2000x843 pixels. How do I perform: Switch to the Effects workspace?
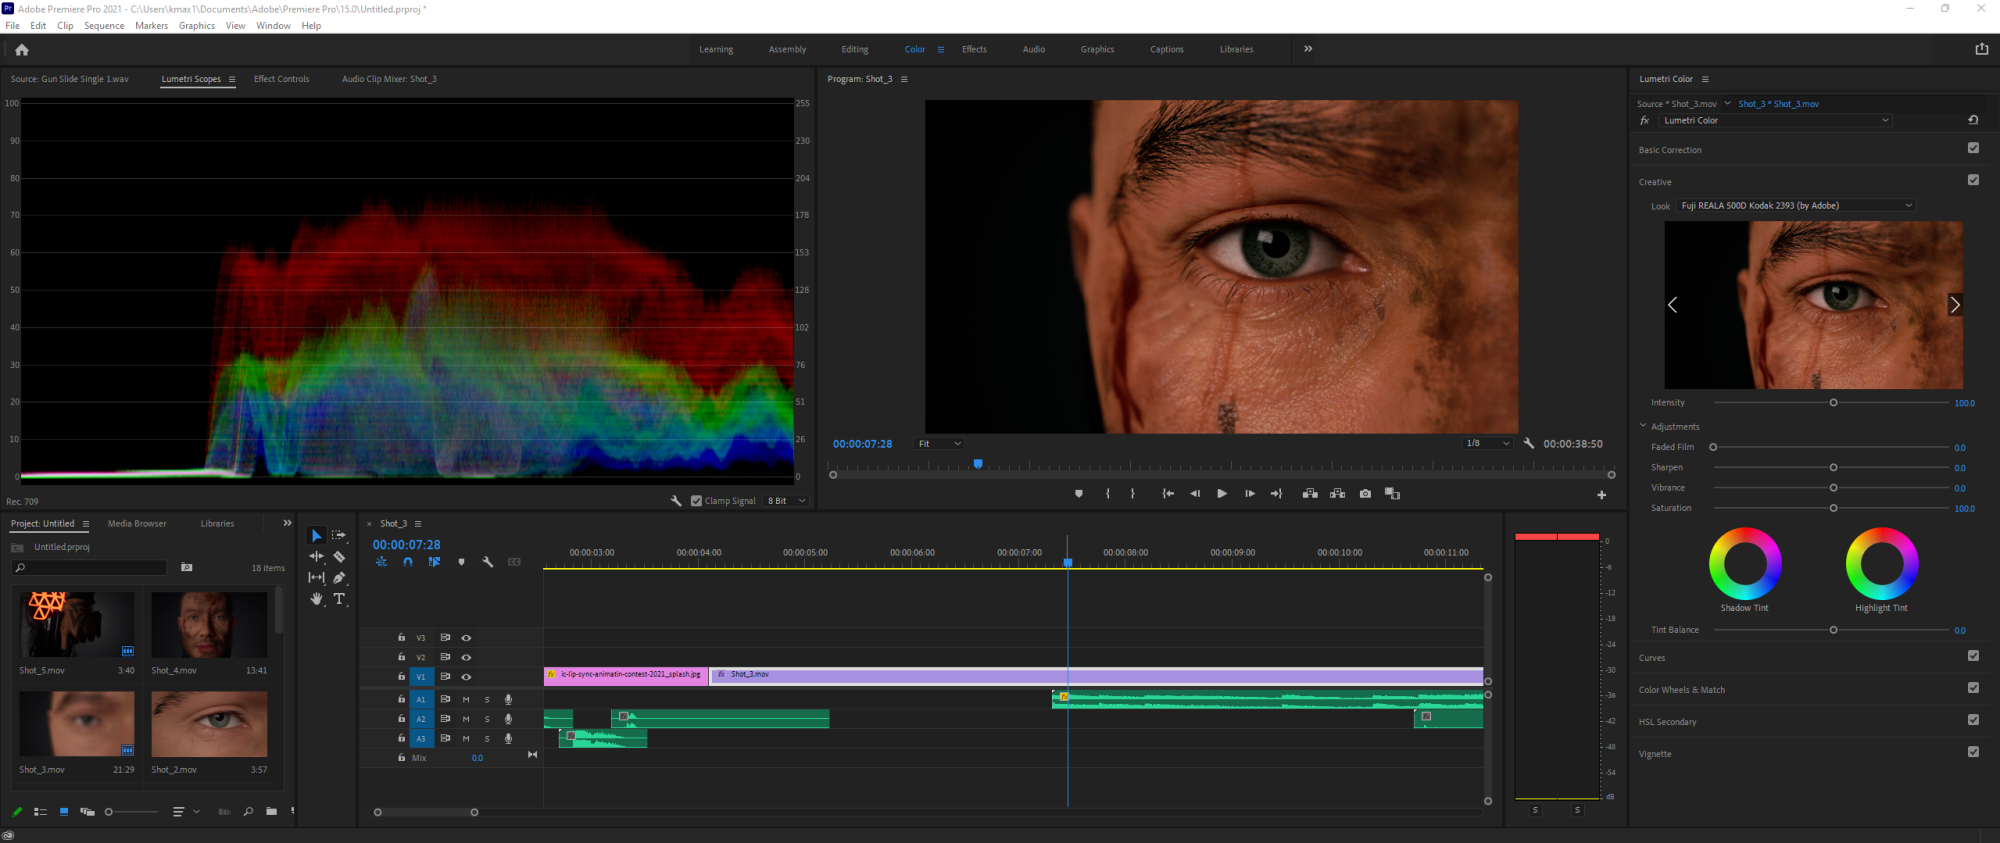coord(974,49)
